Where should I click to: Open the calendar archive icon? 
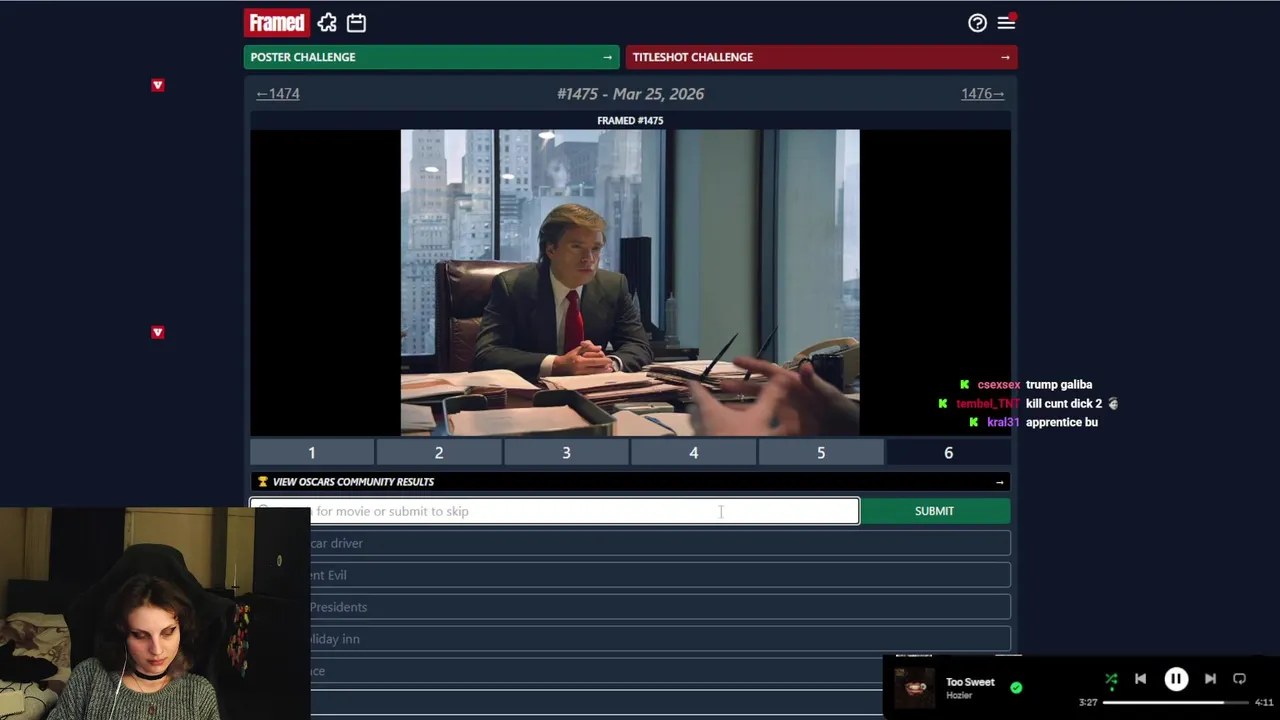point(356,22)
